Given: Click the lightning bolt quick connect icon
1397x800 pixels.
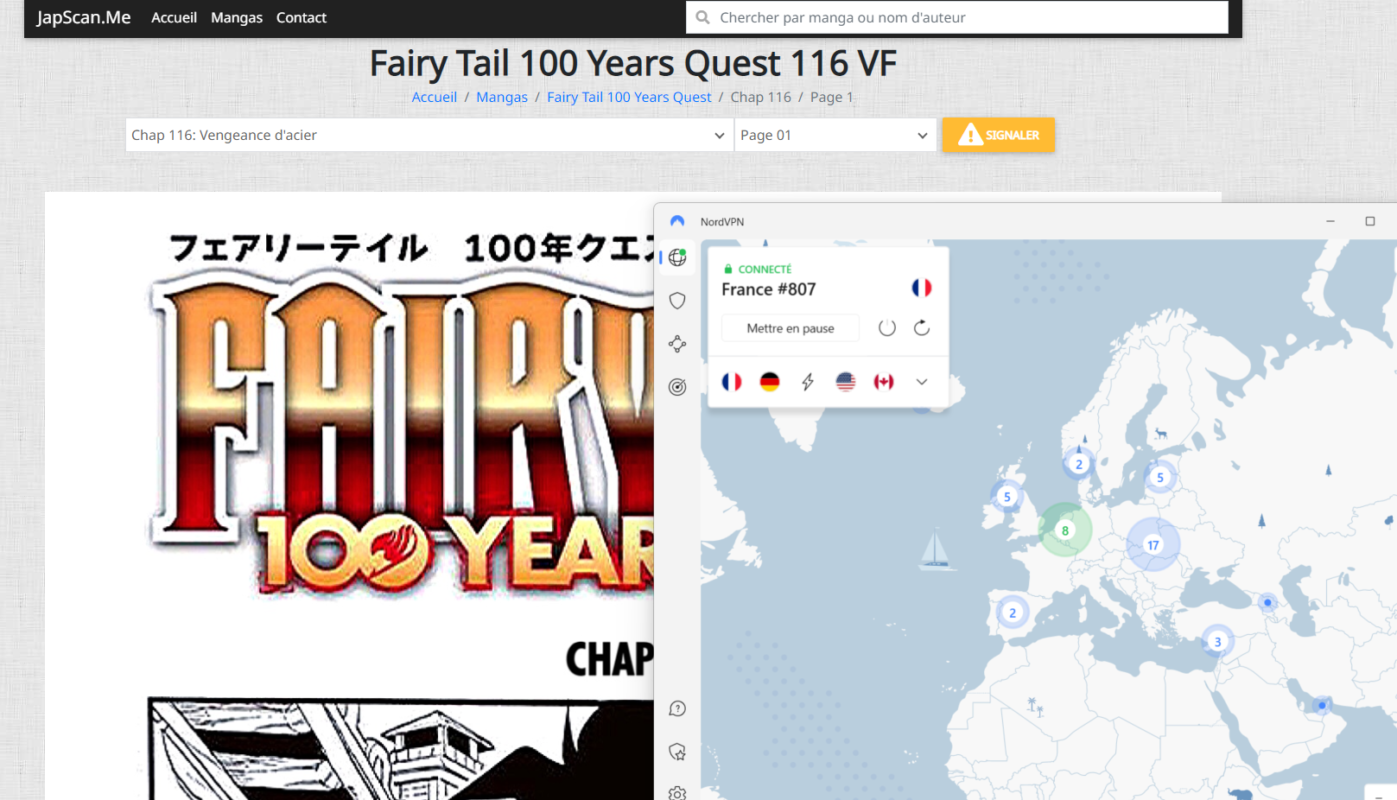Looking at the screenshot, I should point(808,382).
